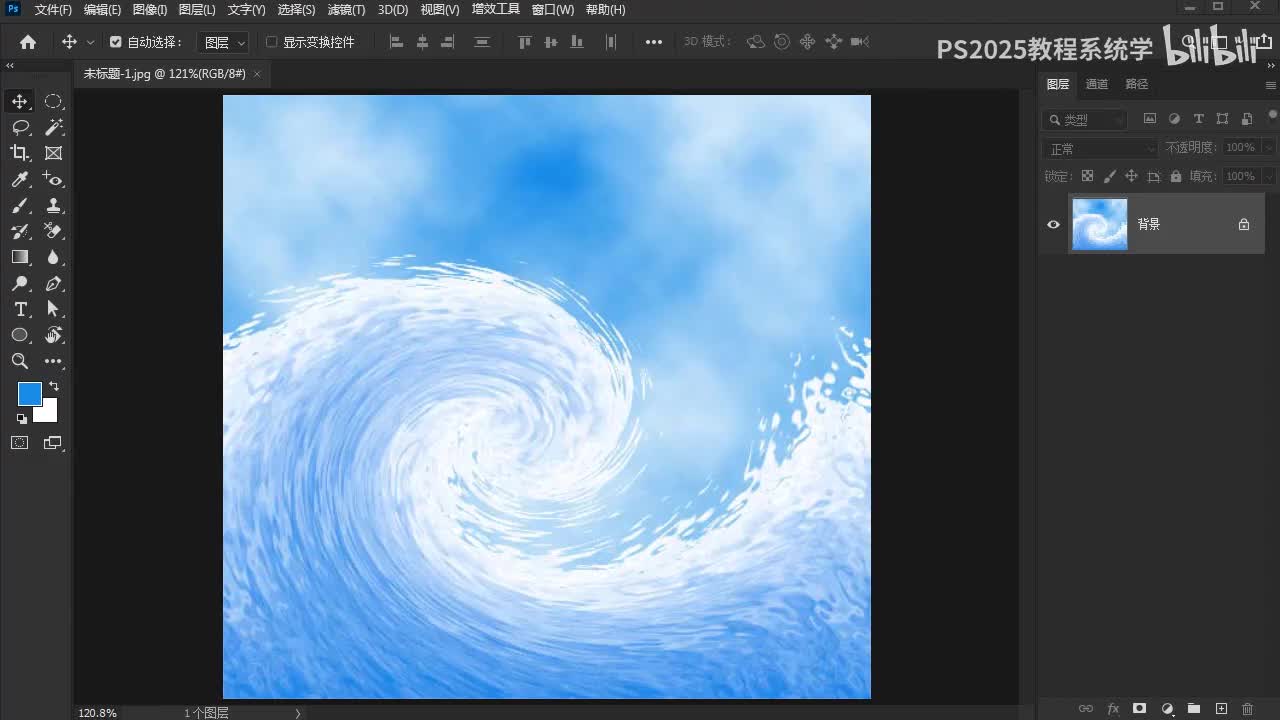This screenshot has height=720, width=1280.
Task: Reset default foreground and background colors
Action: point(22,418)
